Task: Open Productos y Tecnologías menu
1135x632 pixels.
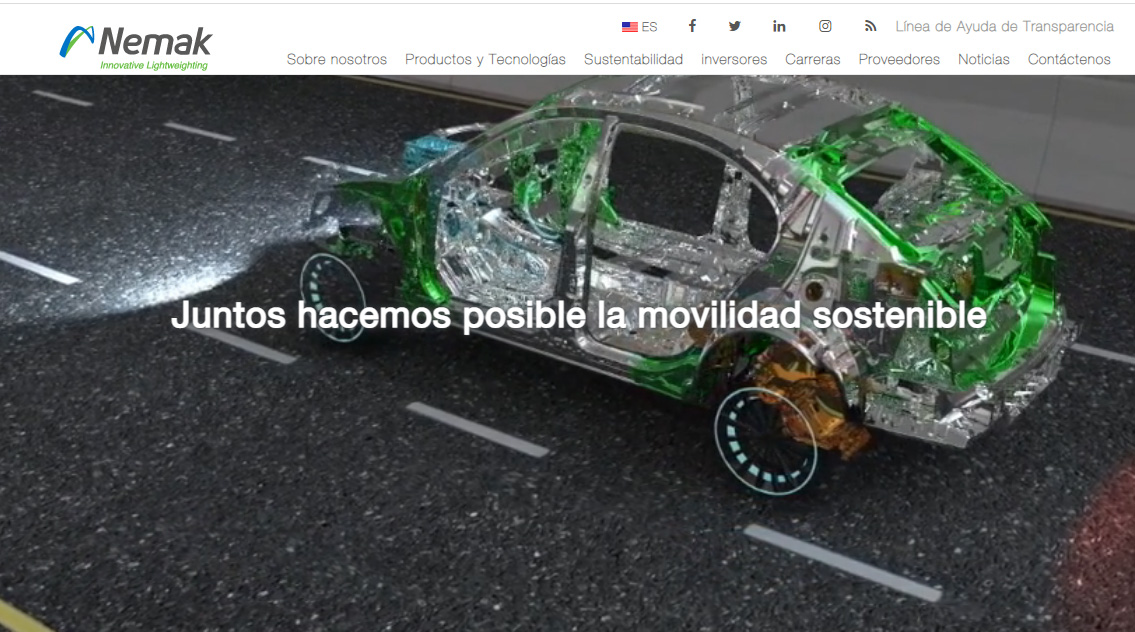Action: click(x=485, y=59)
